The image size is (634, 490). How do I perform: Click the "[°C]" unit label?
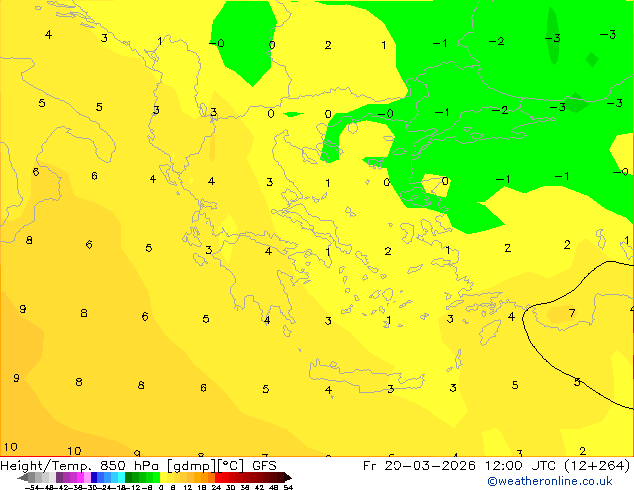(x=231, y=466)
